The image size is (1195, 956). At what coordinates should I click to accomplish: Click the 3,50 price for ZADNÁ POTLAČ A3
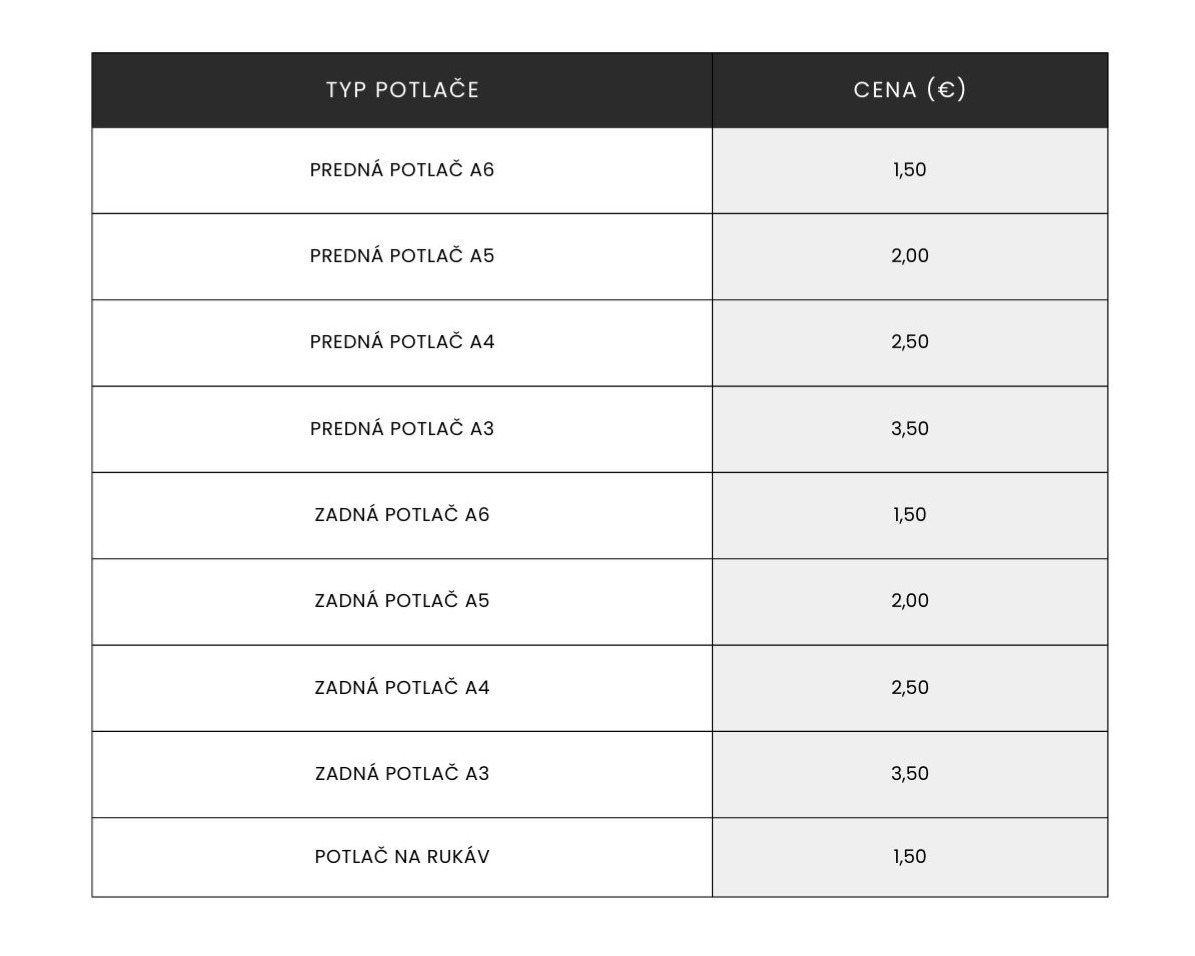(909, 774)
